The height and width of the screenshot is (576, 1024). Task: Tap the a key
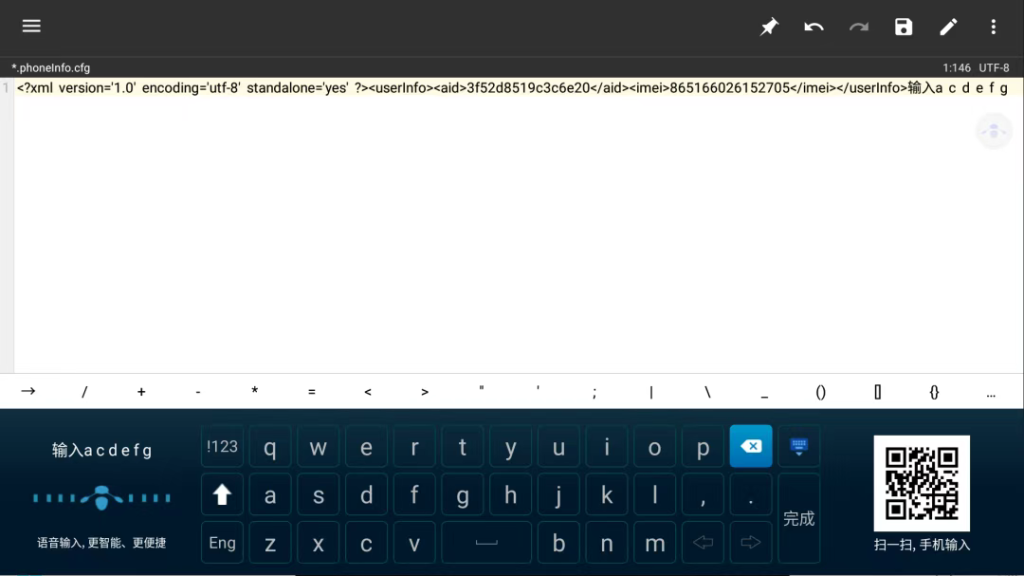pos(270,495)
